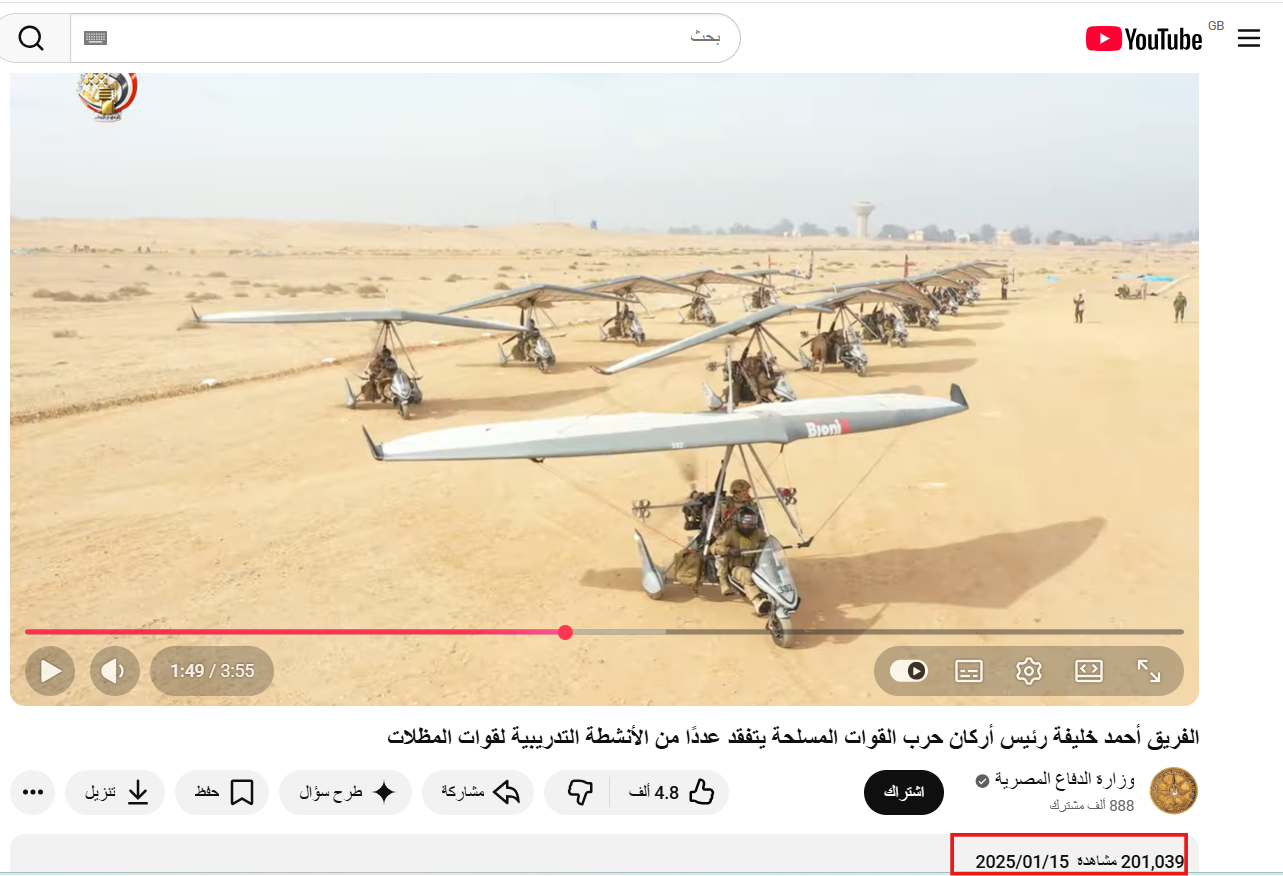The image size is (1283, 876).
Task: Save video with the حفظ bookmark button
Action: (223, 793)
